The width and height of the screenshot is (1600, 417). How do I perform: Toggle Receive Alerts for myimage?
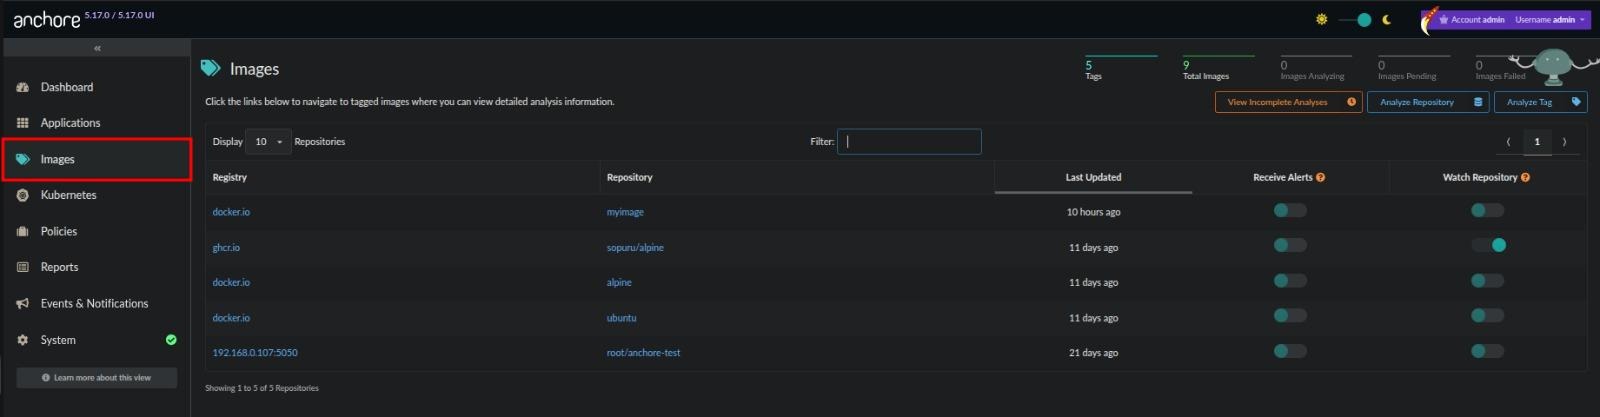point(1290,210)
